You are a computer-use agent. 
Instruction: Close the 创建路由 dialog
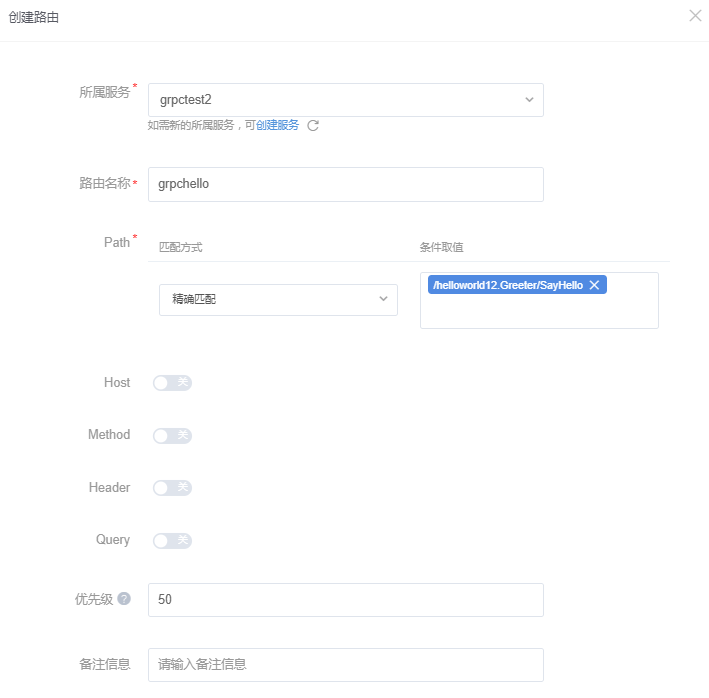coord(695,16)
